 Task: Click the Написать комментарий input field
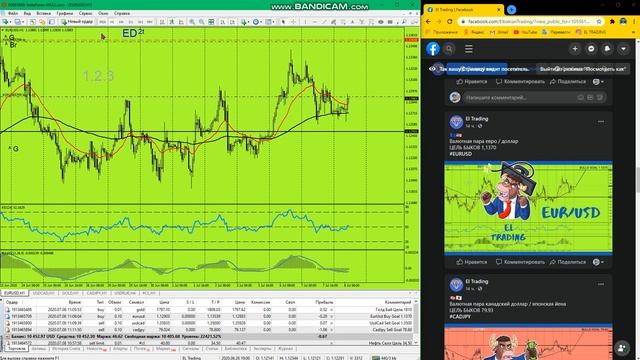(x=534, y=98)
